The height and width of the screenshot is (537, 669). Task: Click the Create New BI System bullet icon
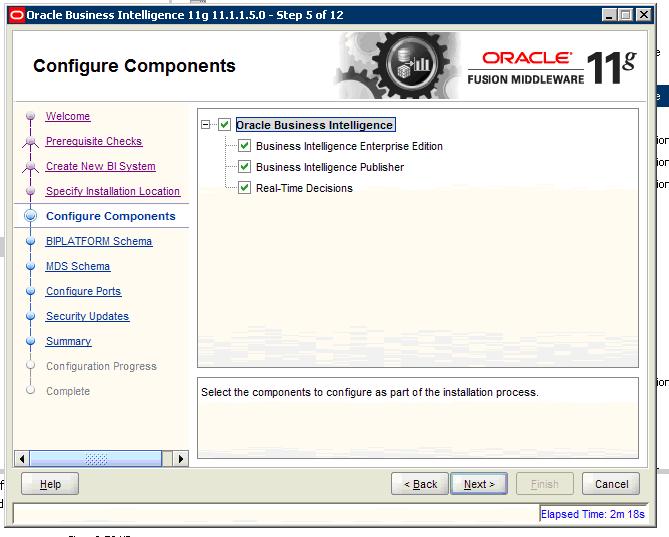pos(30,166)
